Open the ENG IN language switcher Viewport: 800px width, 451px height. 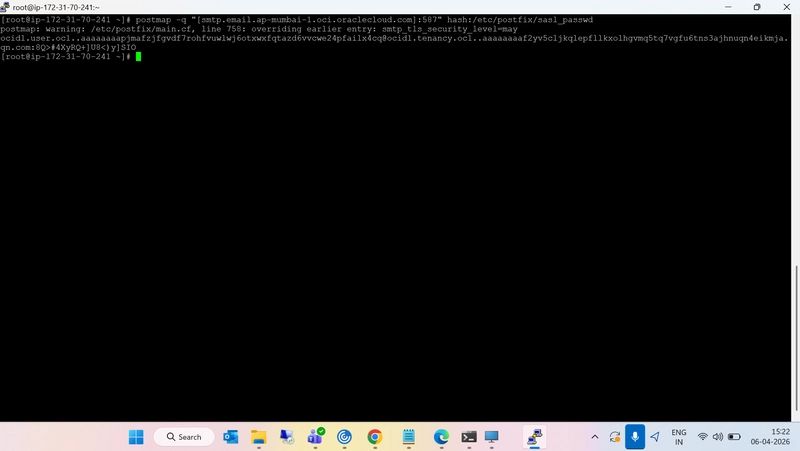(x=678, y=437)
